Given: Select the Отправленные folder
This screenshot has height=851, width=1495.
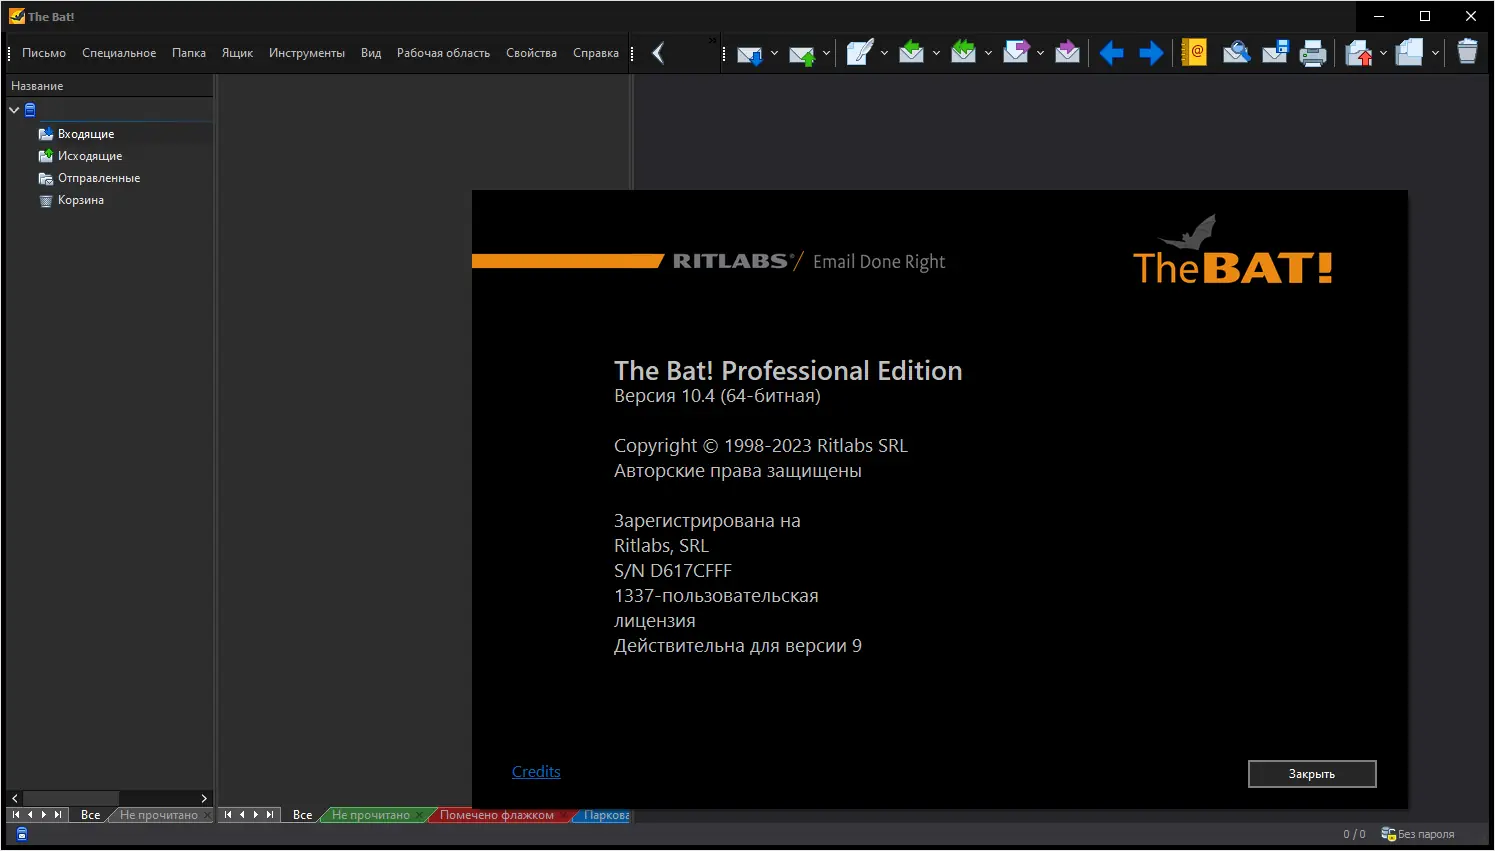Looking at the screenshot, I should click(99, 178).
